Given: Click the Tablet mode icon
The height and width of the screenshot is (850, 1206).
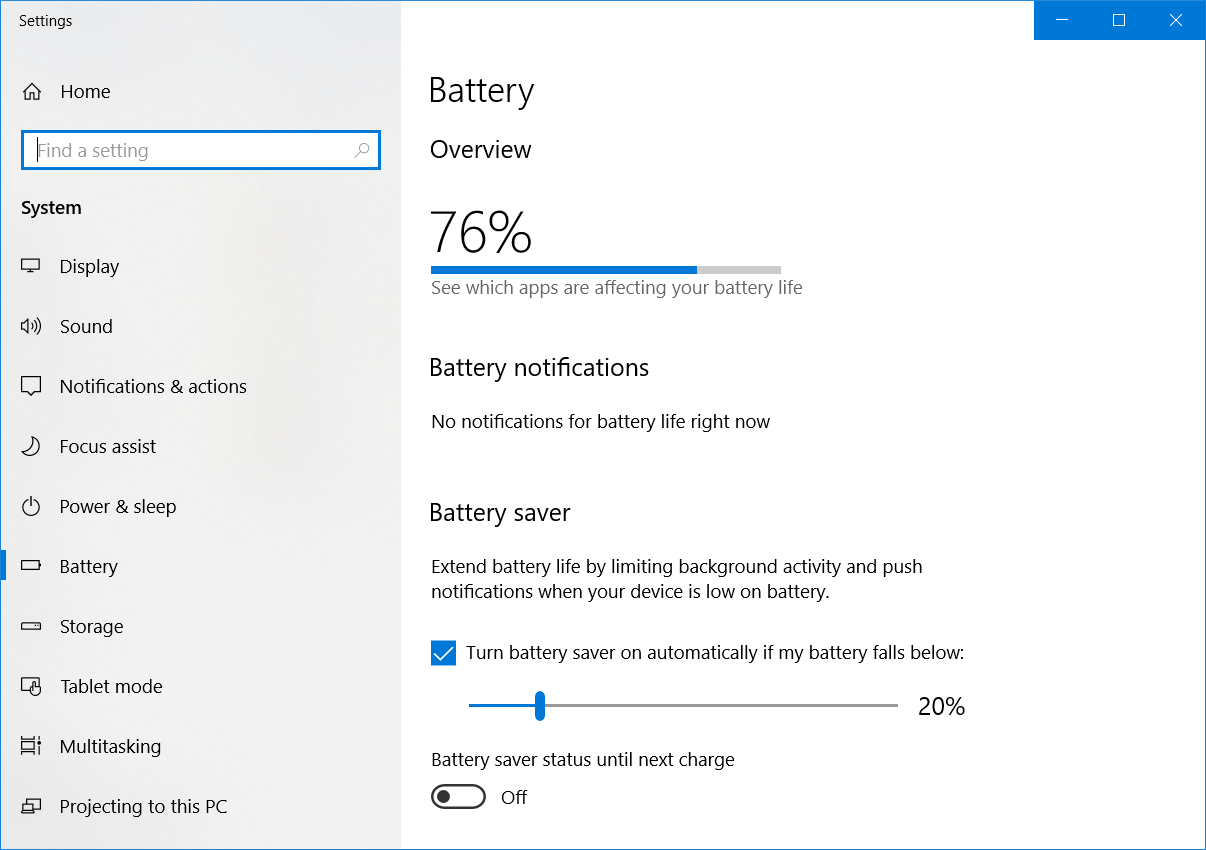Looking at the screenshot, I should coord(31,687).
